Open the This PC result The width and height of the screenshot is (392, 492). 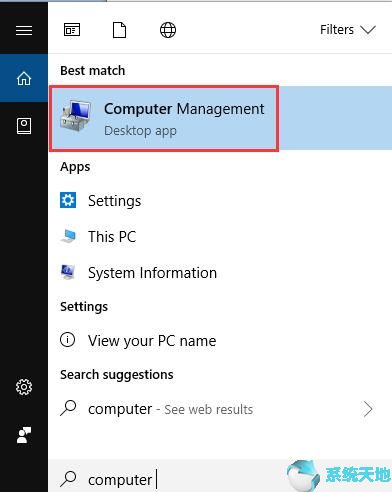220,237
